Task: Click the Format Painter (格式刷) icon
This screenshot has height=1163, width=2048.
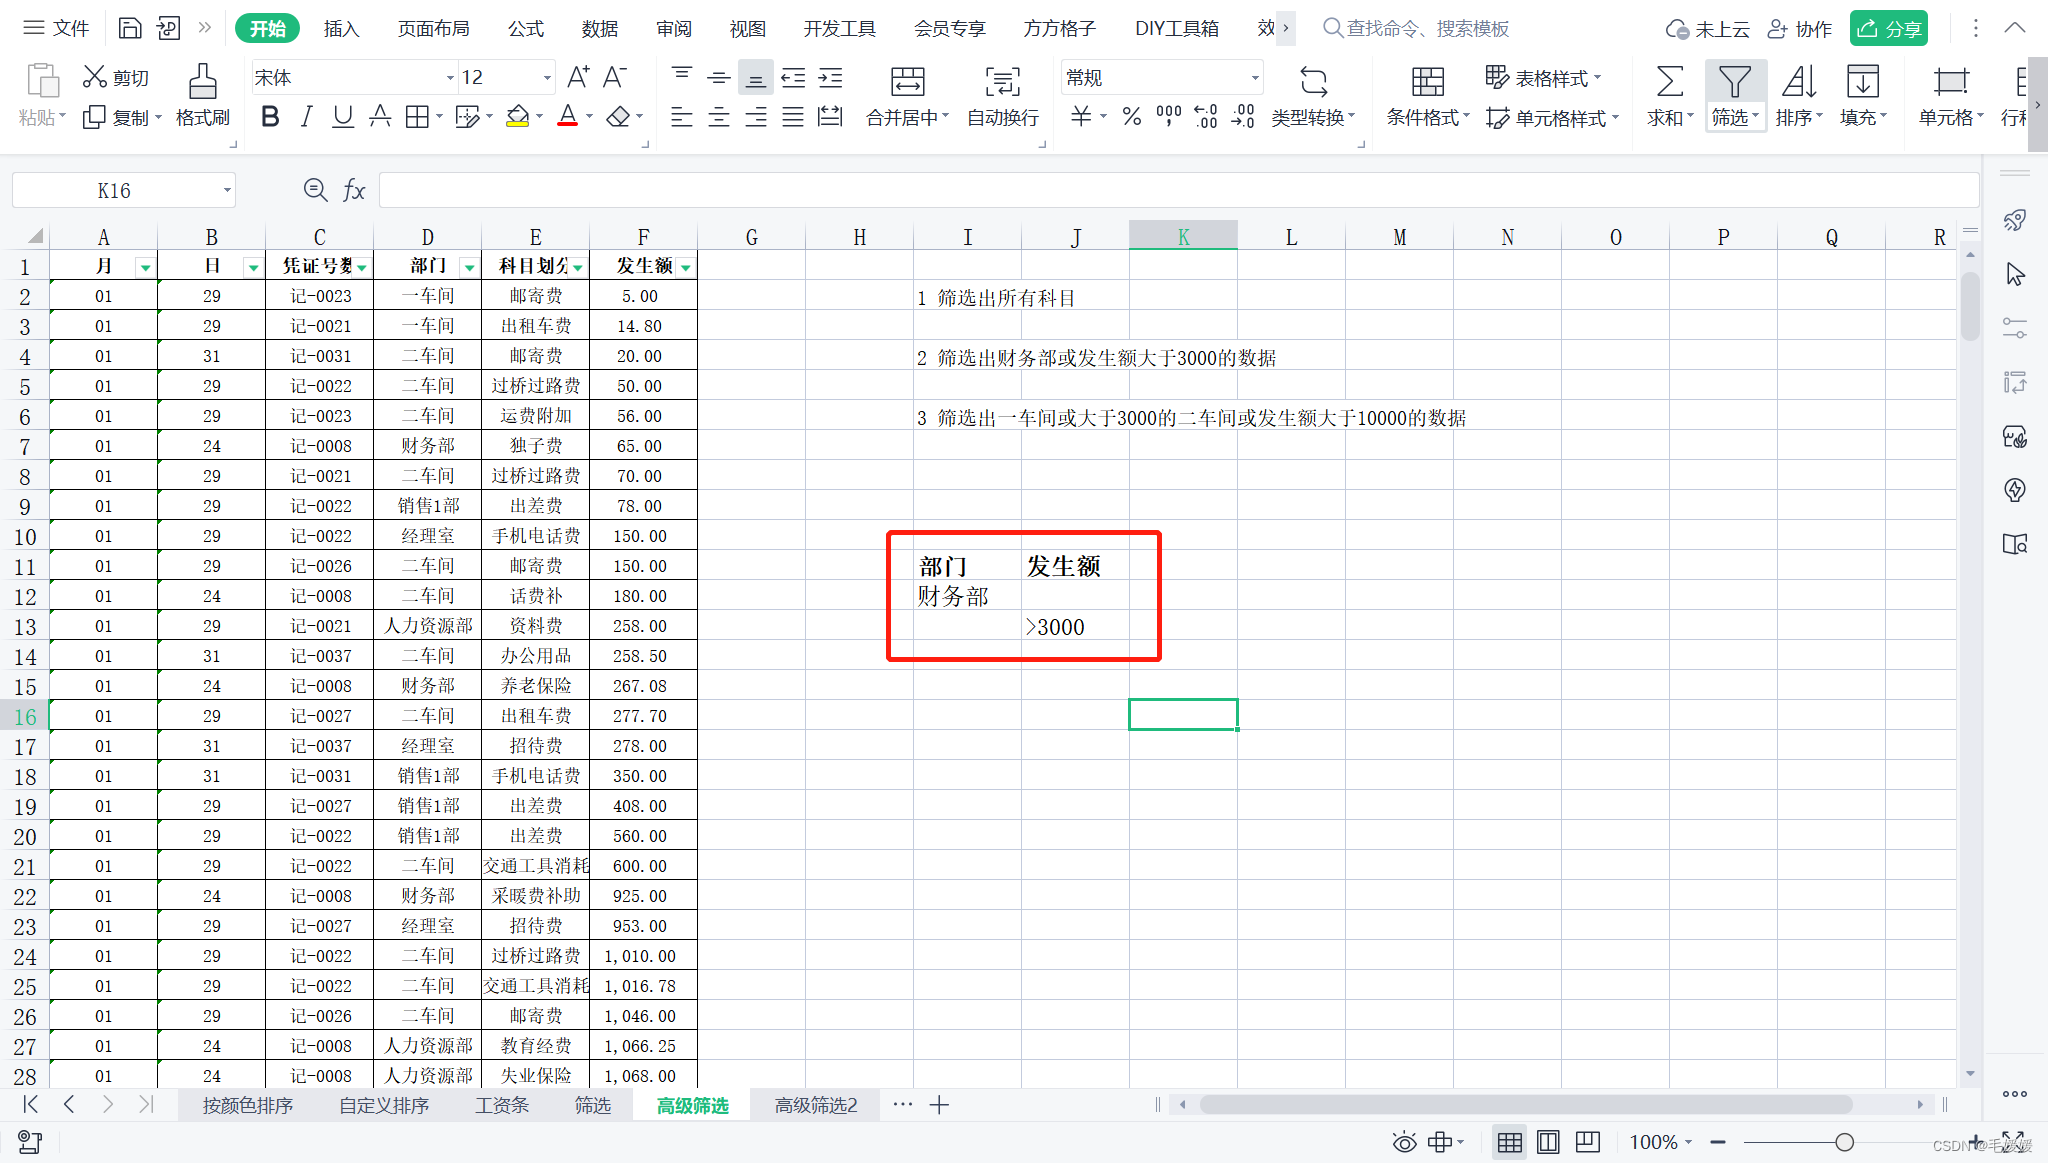Action: tap(202, 82)
